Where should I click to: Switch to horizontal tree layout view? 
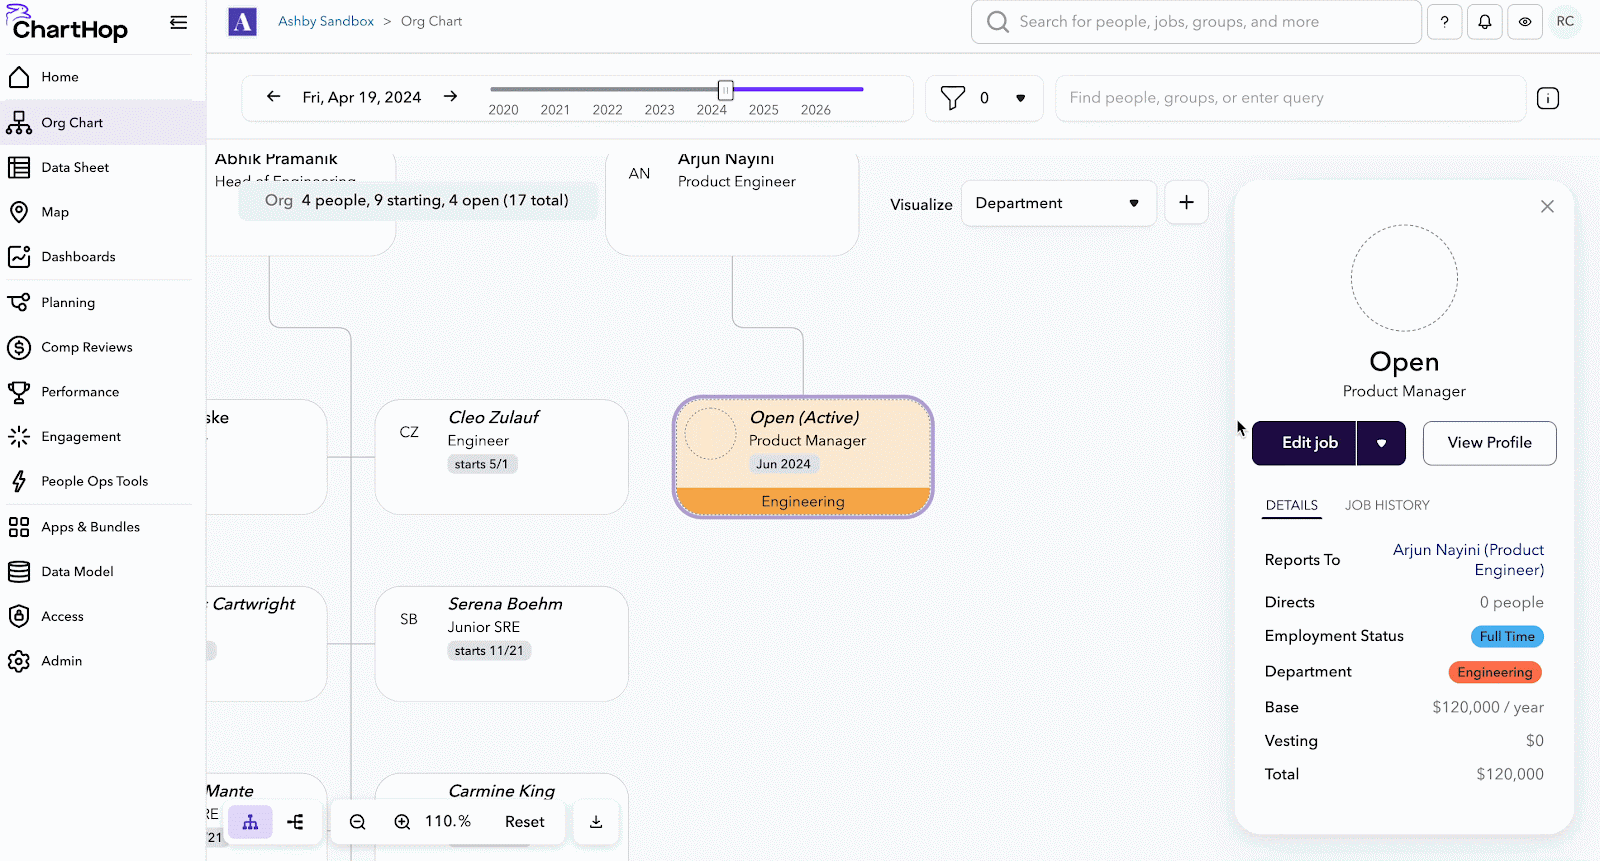click(295, 822)
